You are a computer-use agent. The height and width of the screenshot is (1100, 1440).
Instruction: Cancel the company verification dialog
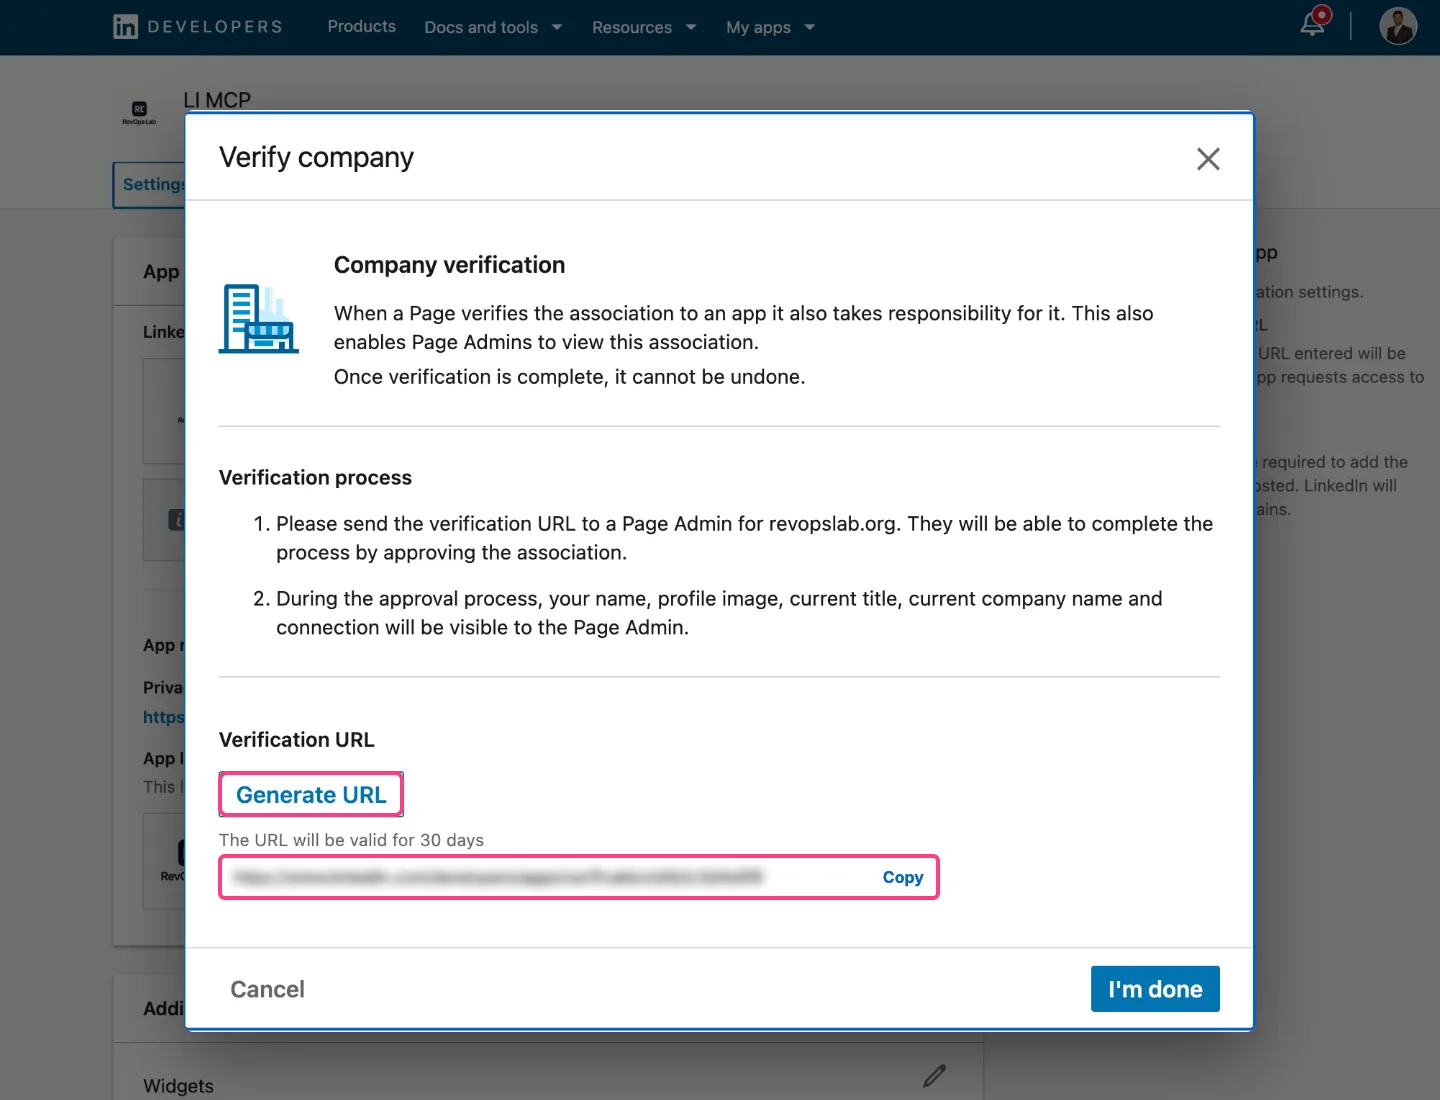click(267, 989)
